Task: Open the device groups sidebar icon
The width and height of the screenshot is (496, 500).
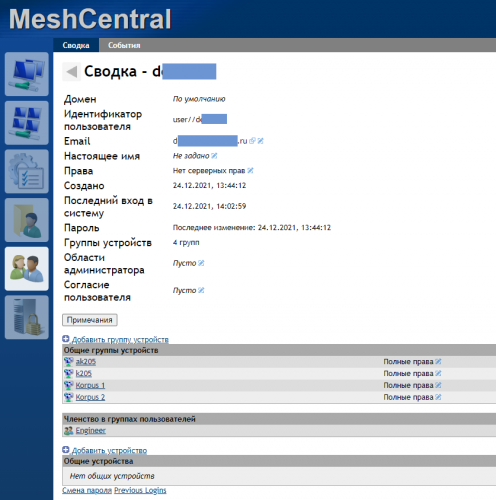Action: (x=27, y=123)
